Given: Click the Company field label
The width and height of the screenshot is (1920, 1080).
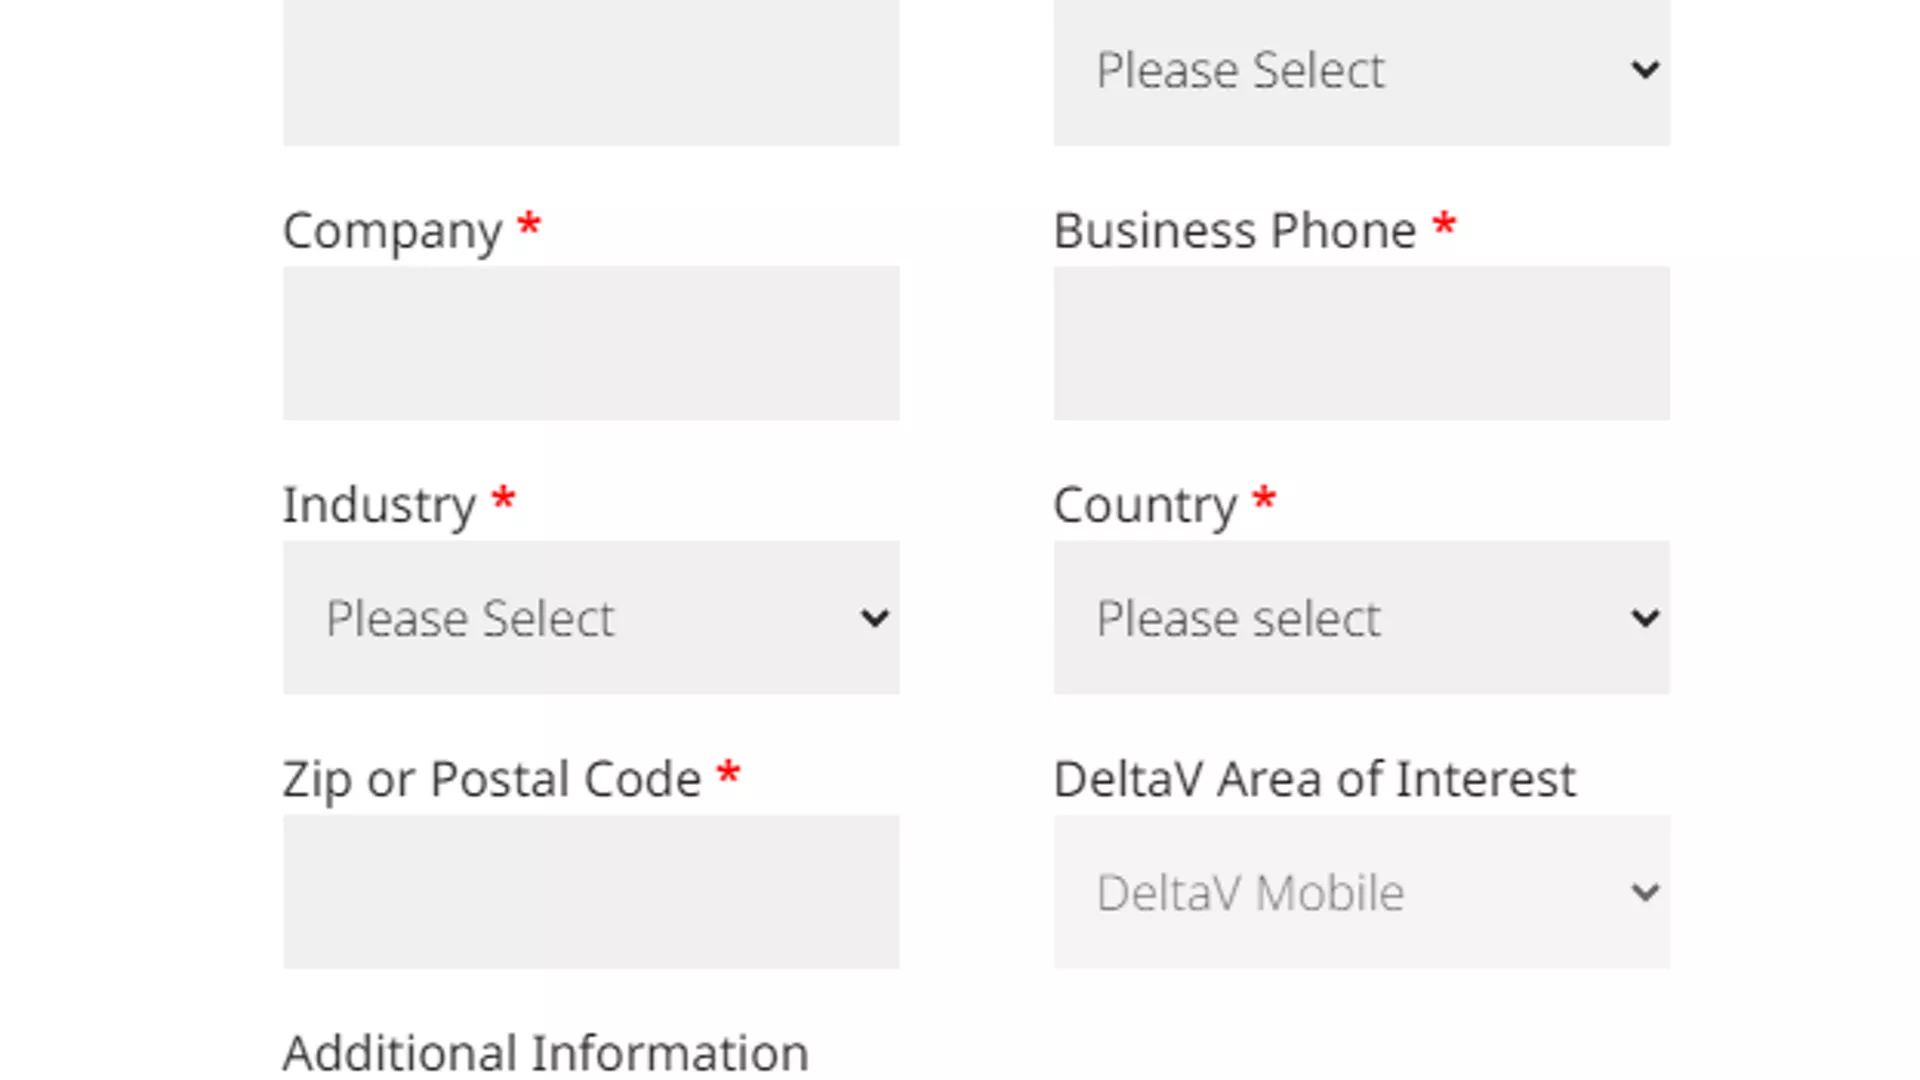Looking at the screenshot, I should click(x=392, y=231).
